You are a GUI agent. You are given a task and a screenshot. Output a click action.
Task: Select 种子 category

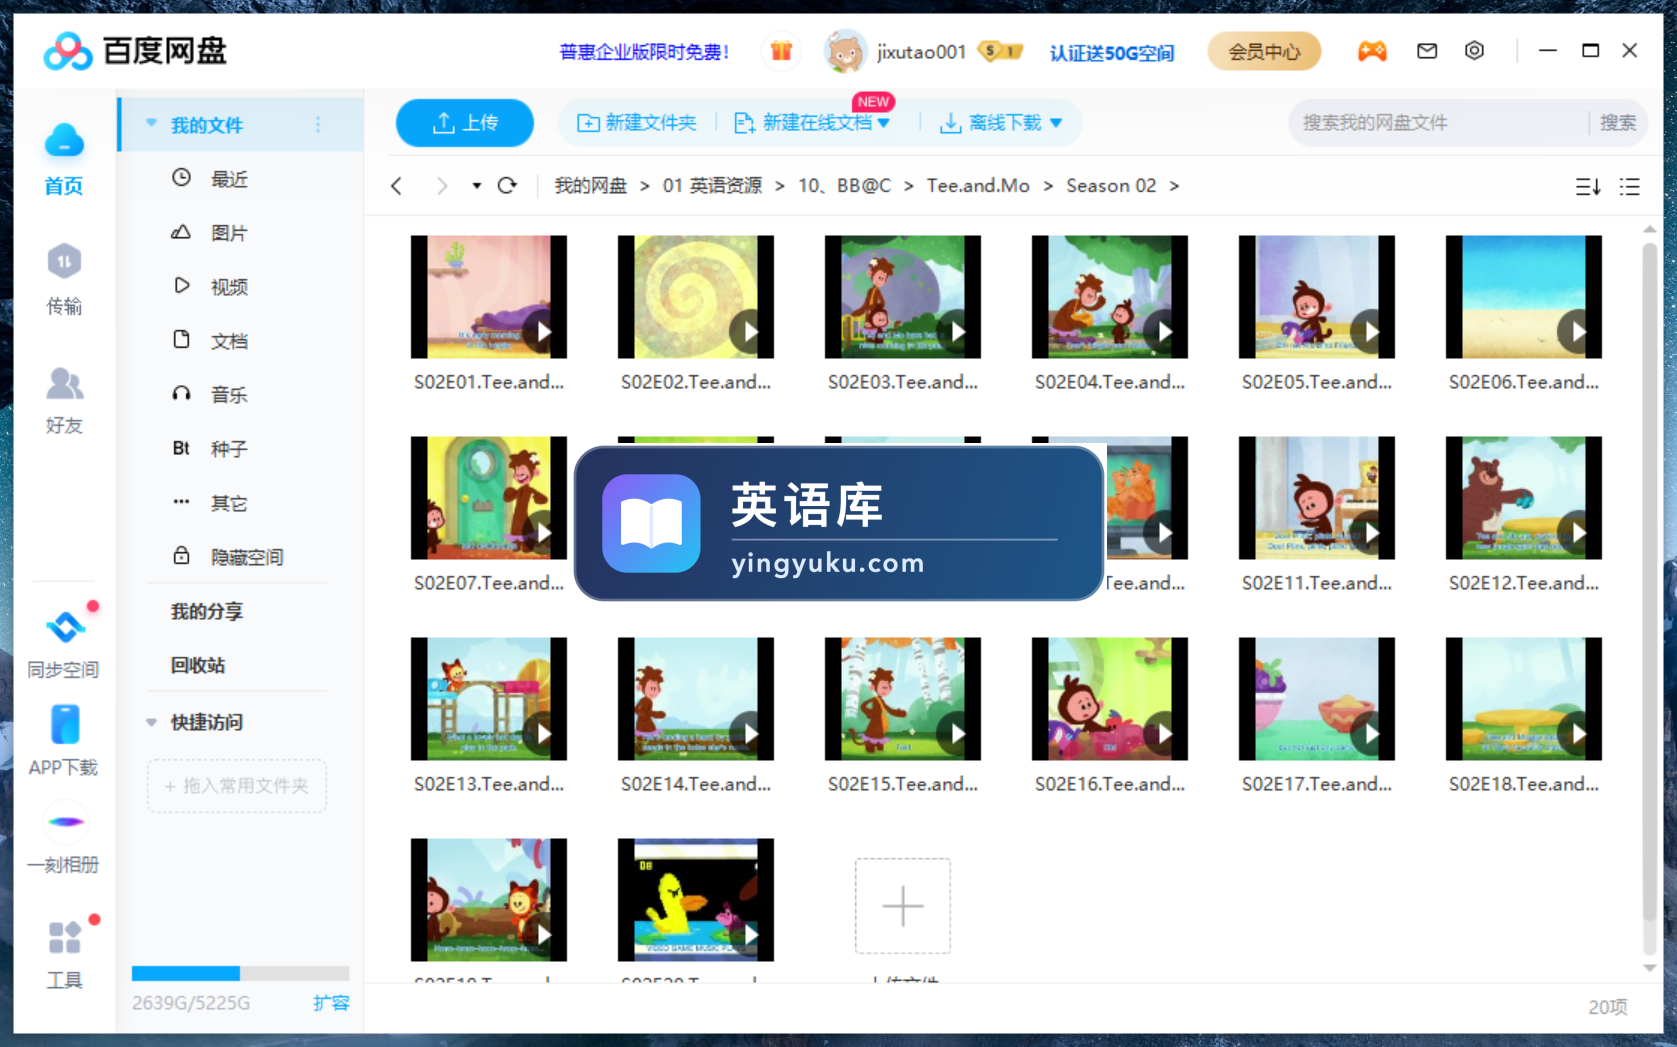[229, 449]
